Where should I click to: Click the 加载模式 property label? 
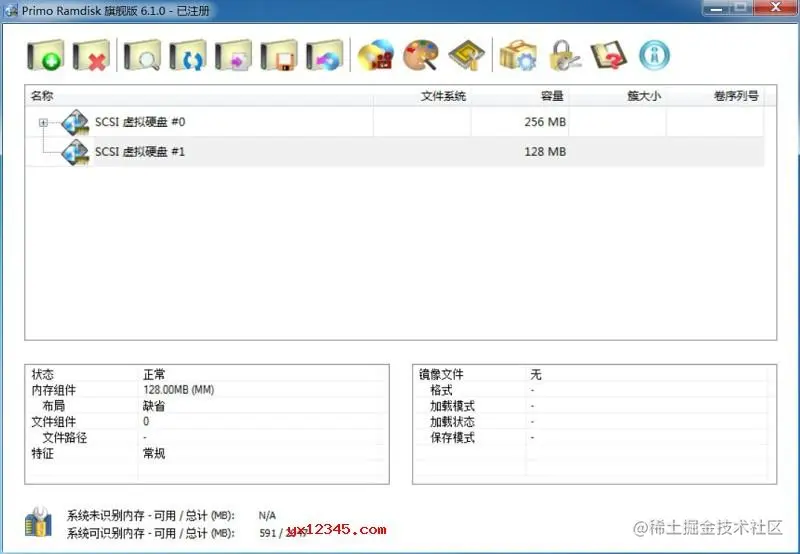pos(453,406)
